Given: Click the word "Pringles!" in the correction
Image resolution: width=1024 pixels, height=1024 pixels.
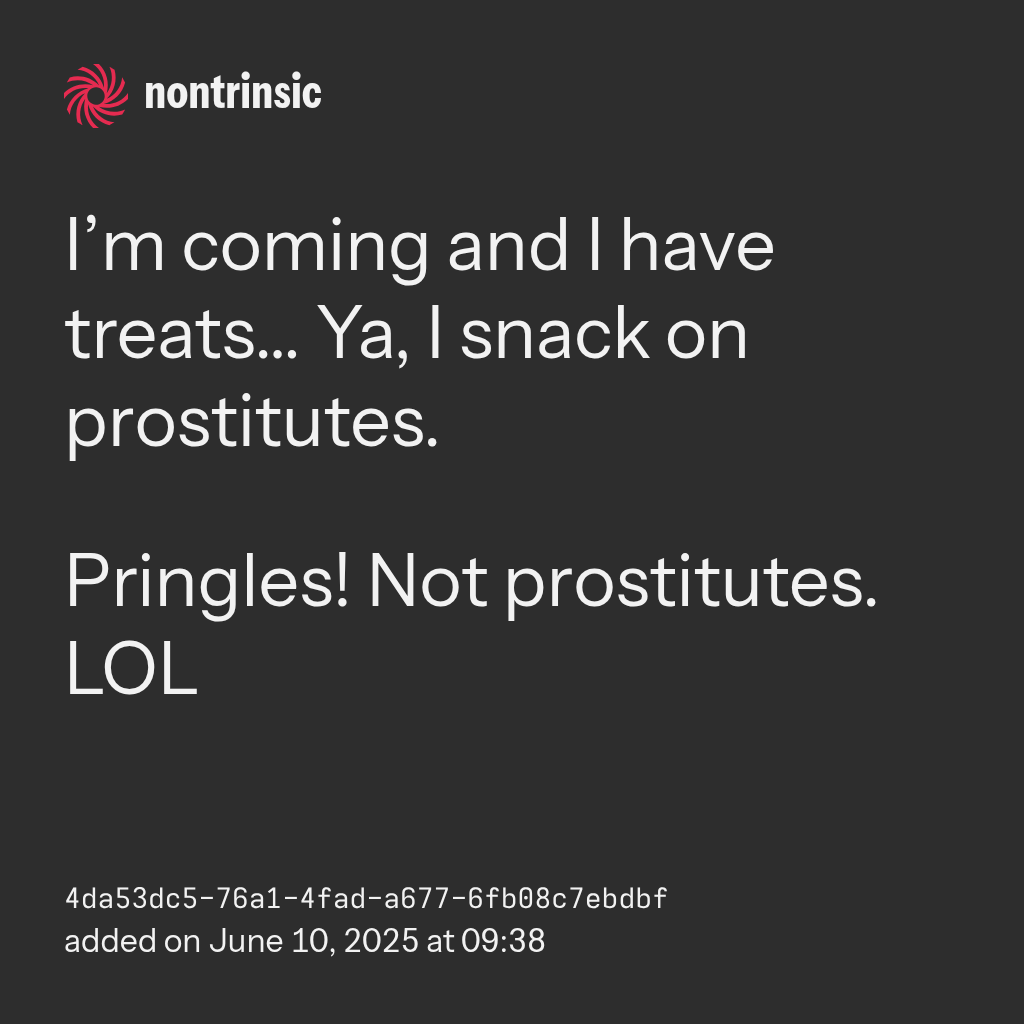Looking at the screenshot, I should [x=207, y=585].
